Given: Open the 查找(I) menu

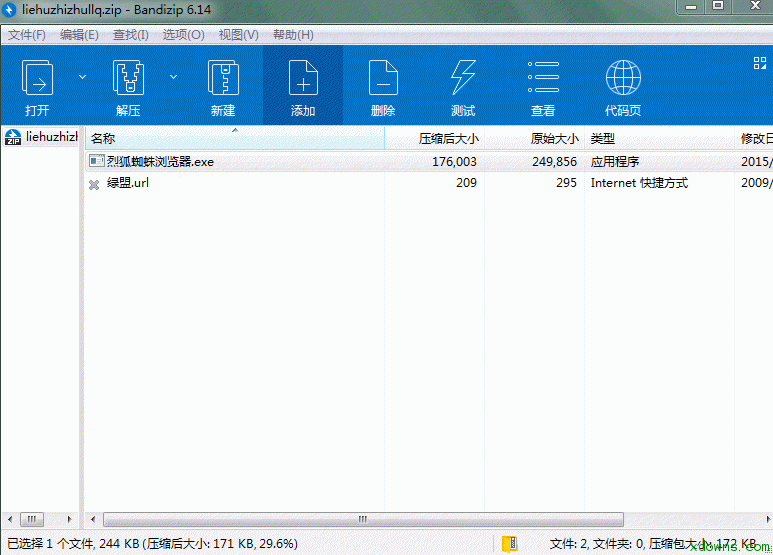Looking at the screenshot, I should [131, 35].
